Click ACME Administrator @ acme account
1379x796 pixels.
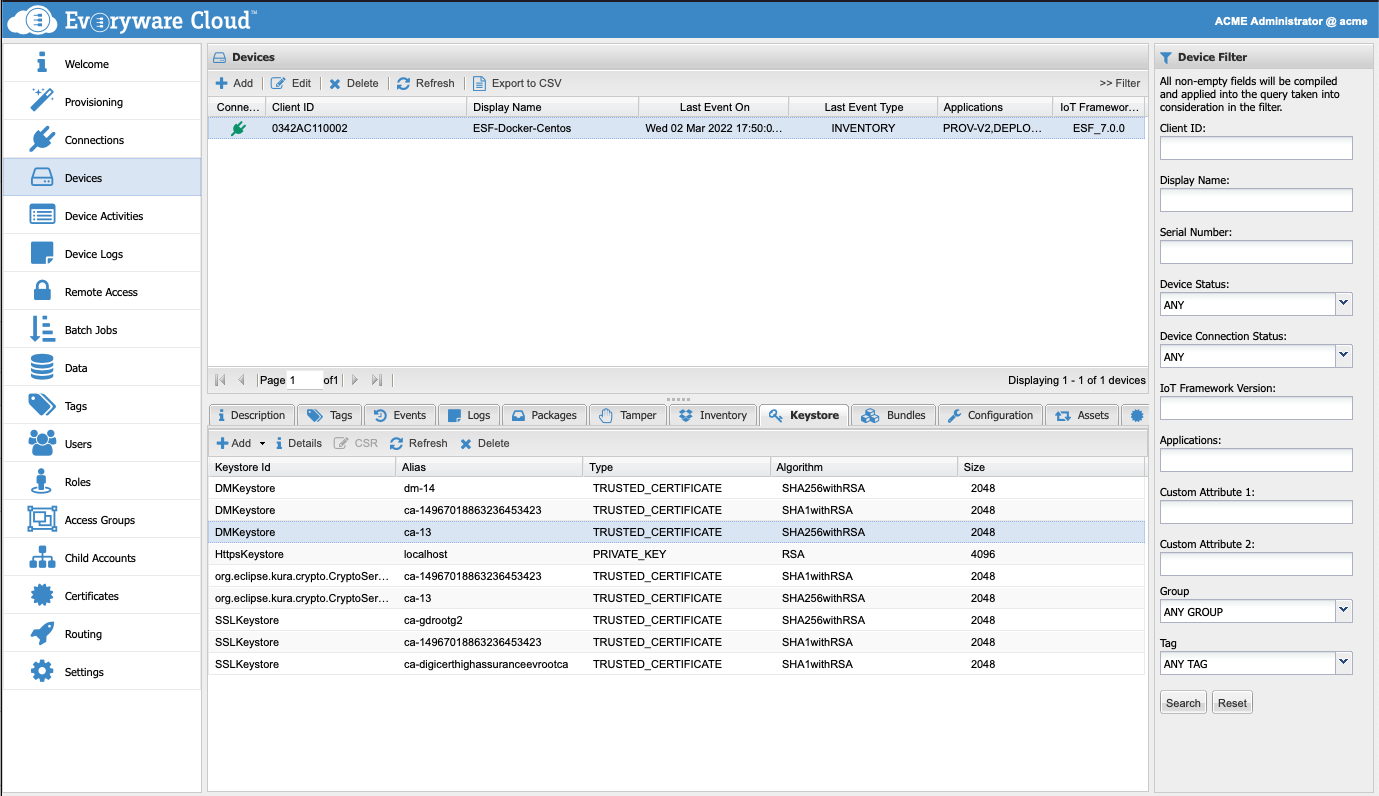[1290, 20]
